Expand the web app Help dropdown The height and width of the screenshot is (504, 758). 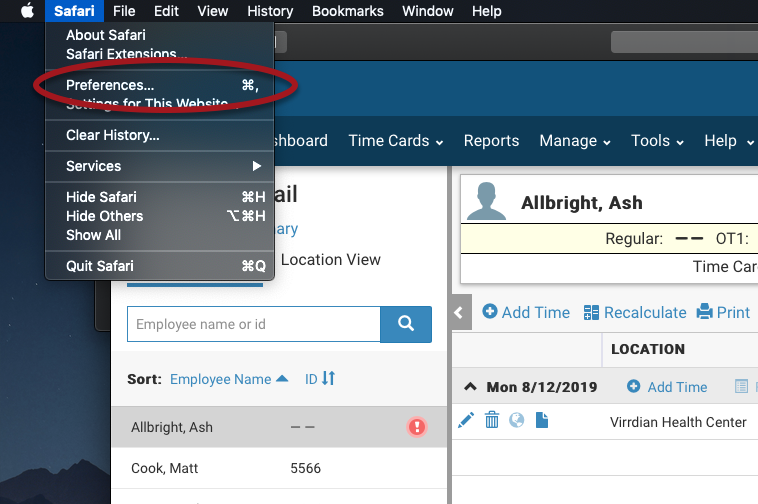tap(729, 141)
